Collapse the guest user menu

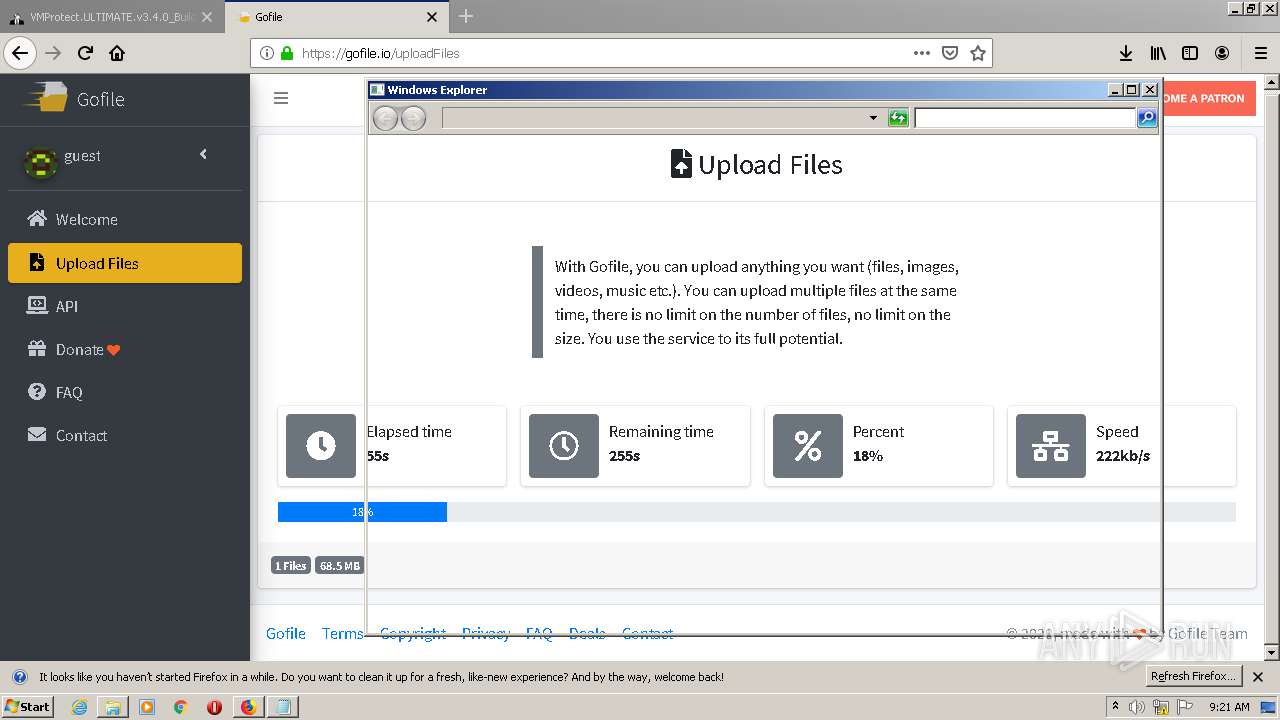(x=203, y=154)
